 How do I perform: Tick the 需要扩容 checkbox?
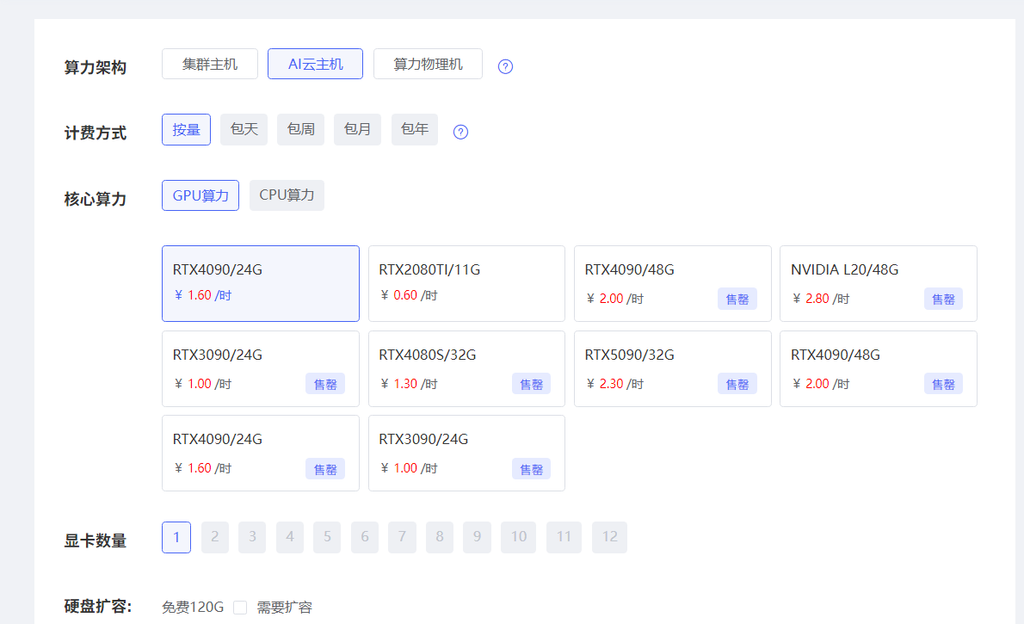point(240,608)
